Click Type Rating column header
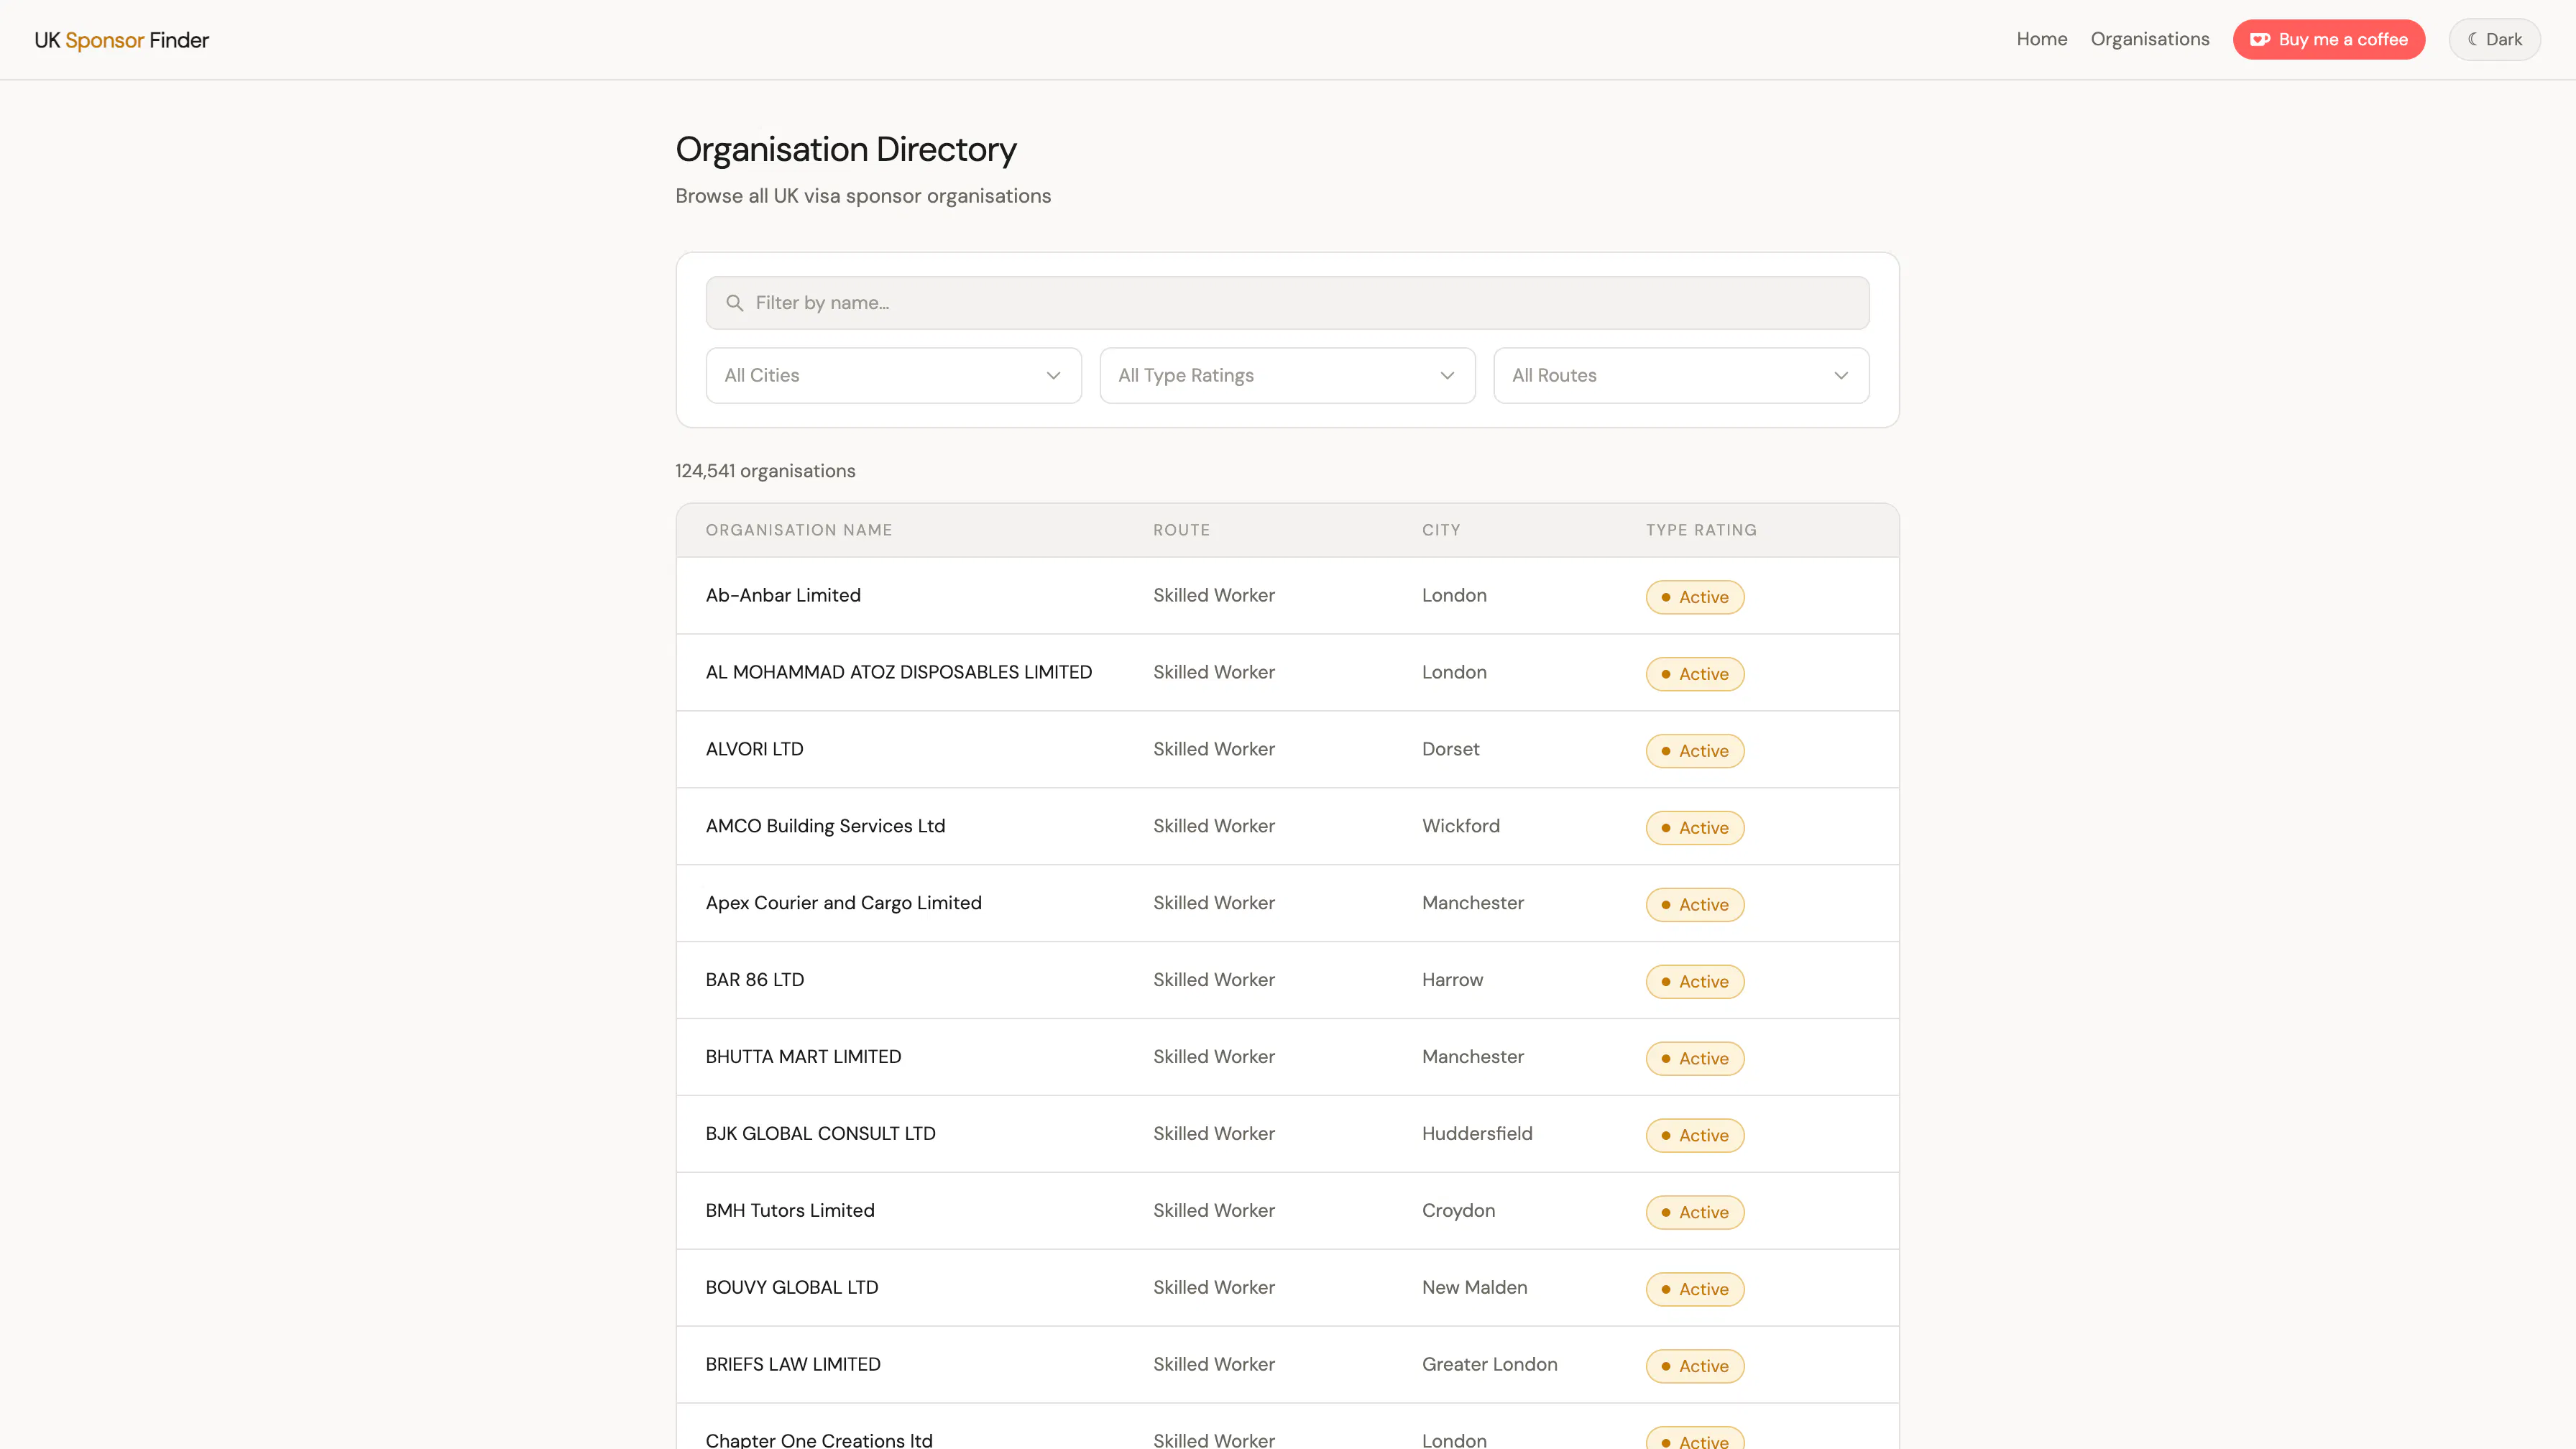Image resolution: width=2576 pixels, height=1449 pixels. (1701, 530)
